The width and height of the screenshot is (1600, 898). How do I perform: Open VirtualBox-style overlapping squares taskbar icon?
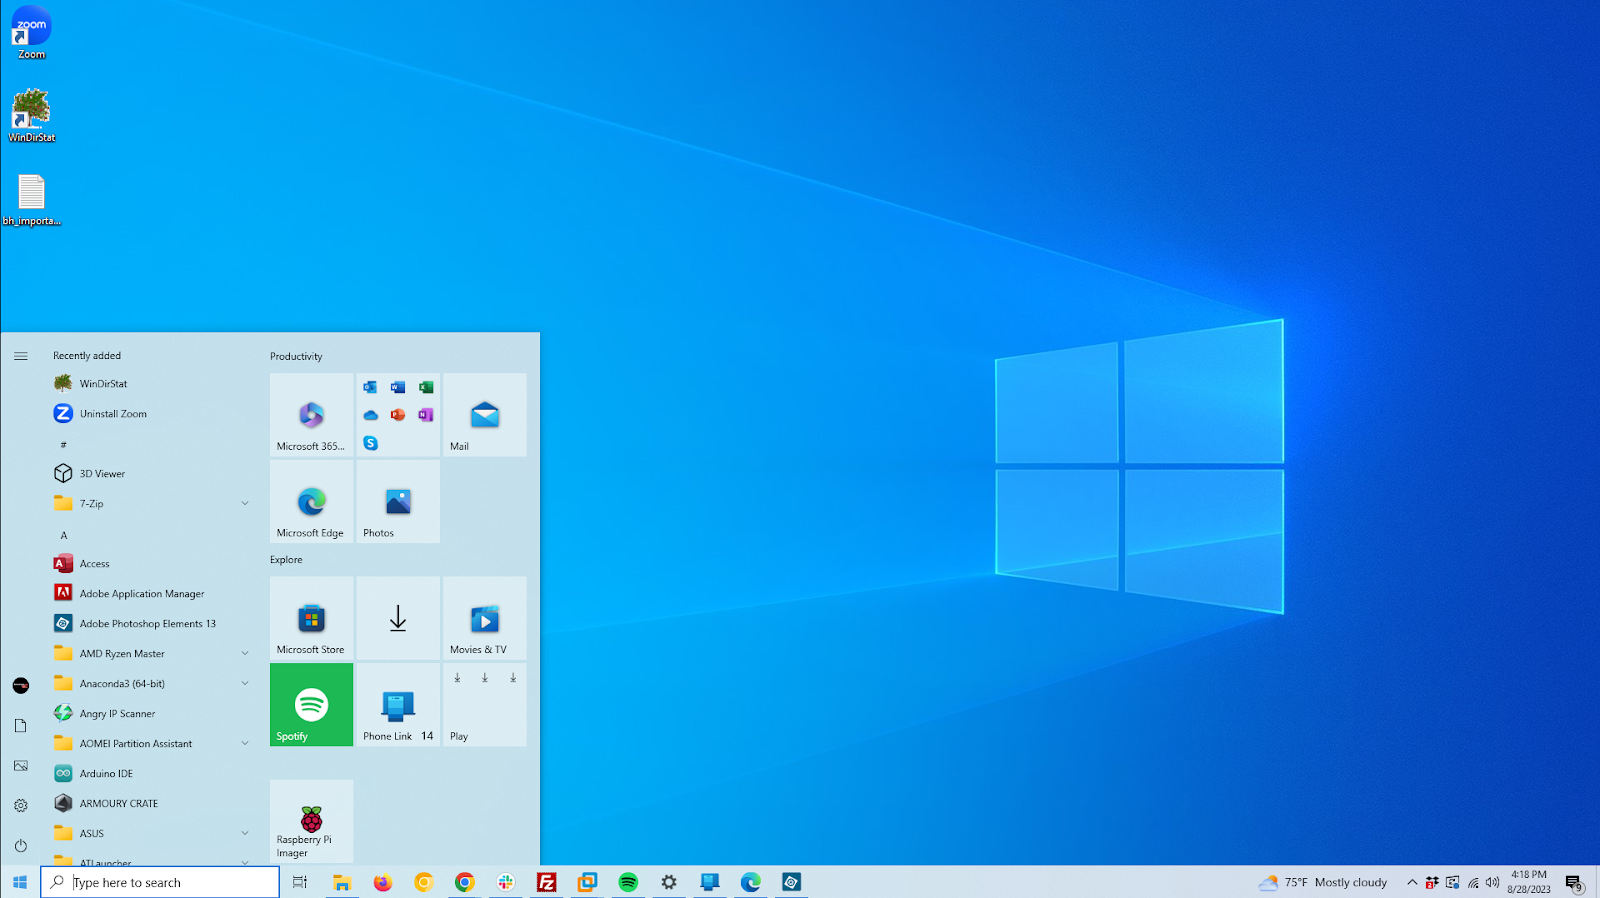point(587,882)
